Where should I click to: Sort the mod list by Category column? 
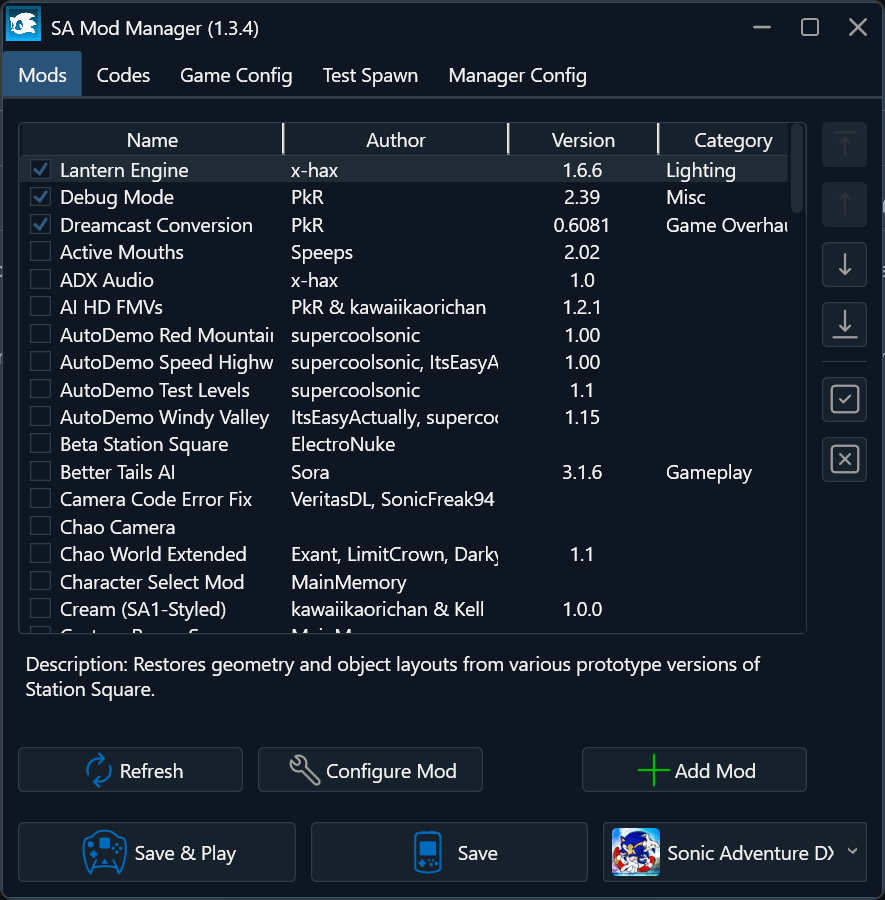732,140
